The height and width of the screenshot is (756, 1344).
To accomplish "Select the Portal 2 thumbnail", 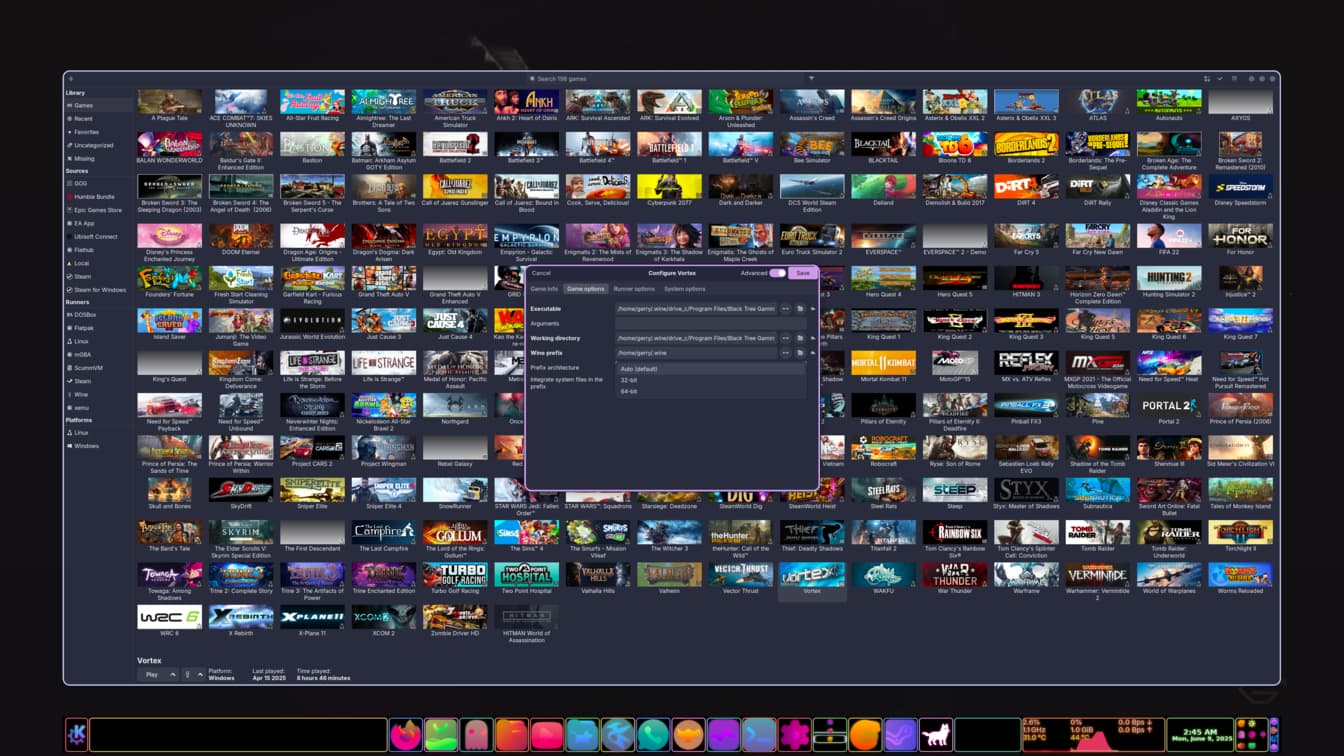I will pos(1169,405).
